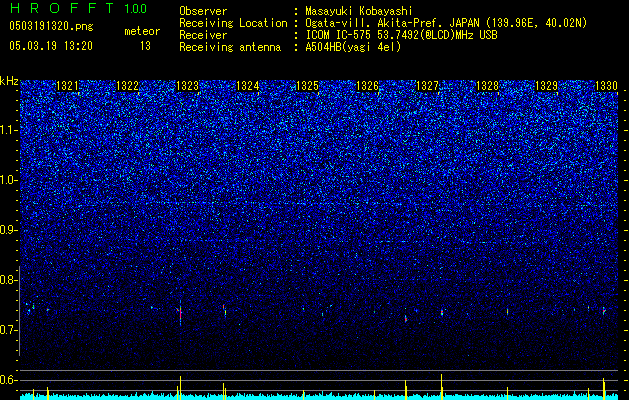The image size is (629, 400).
Task: Click the tallest yellow peak below 1327
Action: (442, 387)
